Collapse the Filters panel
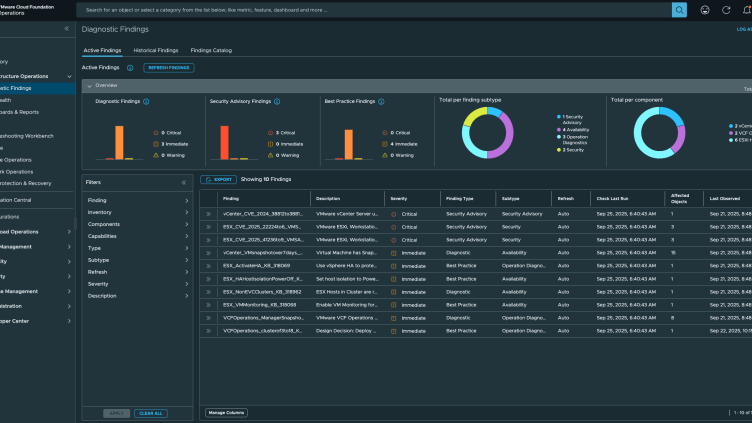This screenshot has width=752, height=423. pos(184,183)
